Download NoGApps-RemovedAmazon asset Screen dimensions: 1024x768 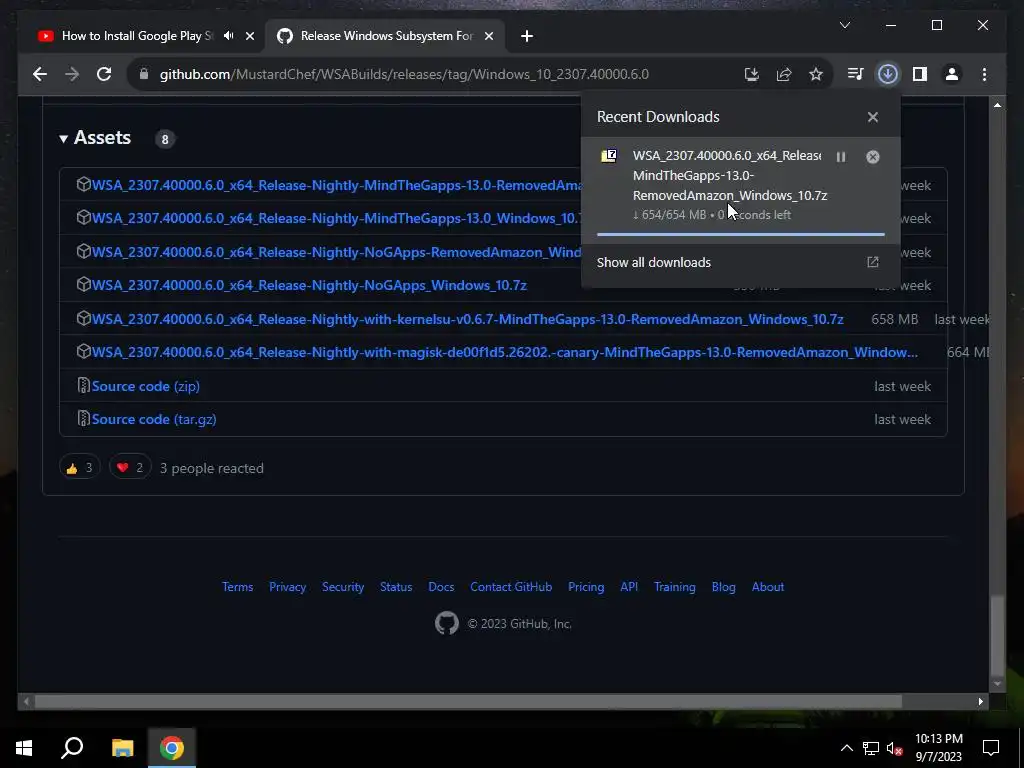336,252
